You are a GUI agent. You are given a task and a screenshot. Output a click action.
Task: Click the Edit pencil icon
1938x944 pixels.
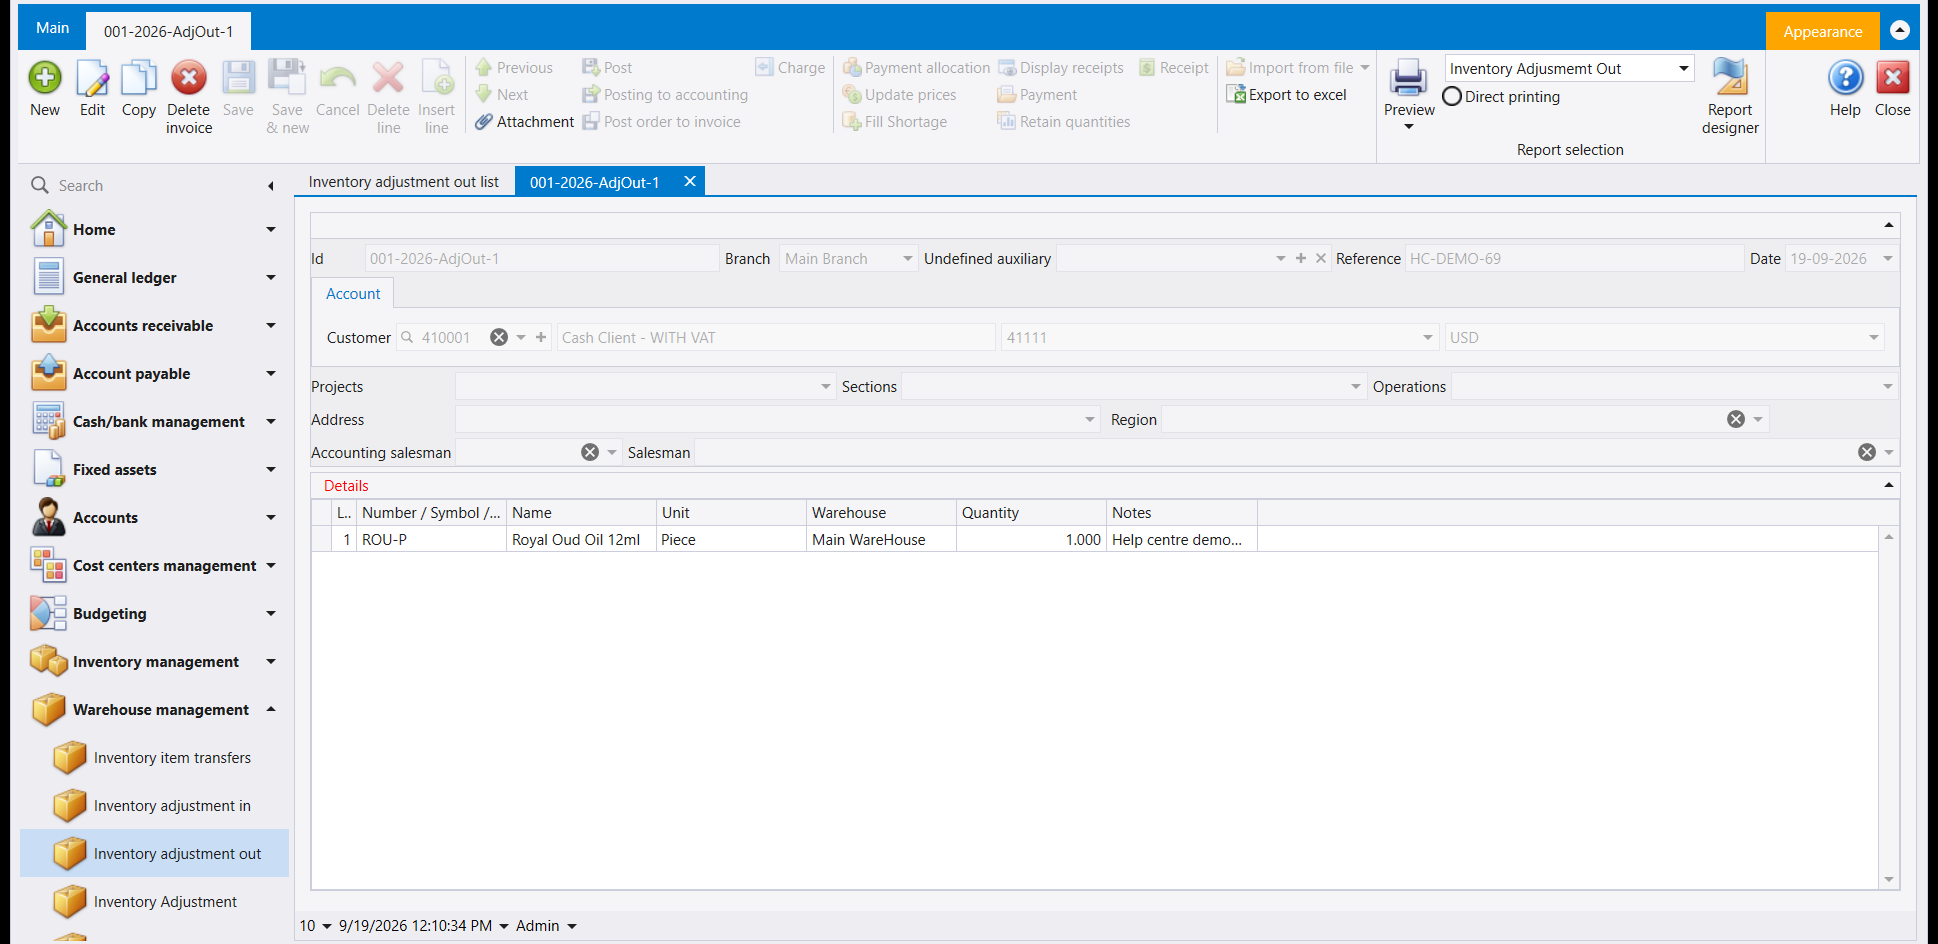pyautogui.click(x=92, y=78)
